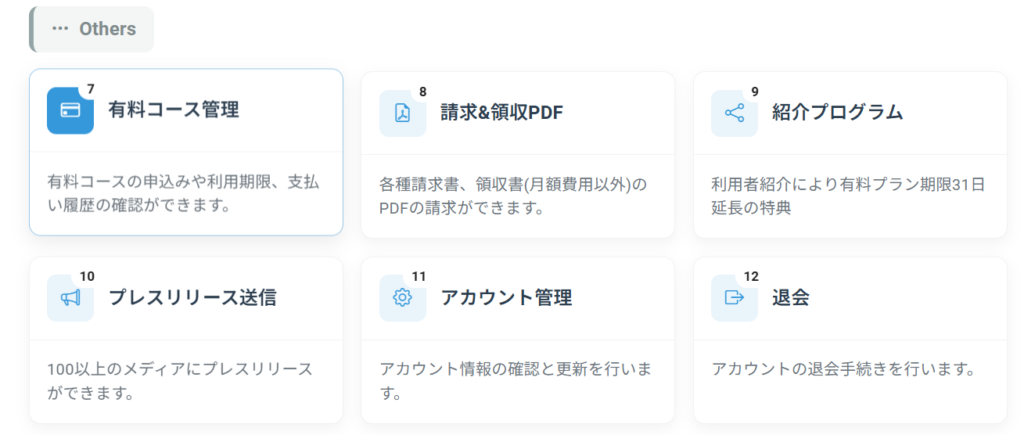Select the 退会 heading

[791, 297]
